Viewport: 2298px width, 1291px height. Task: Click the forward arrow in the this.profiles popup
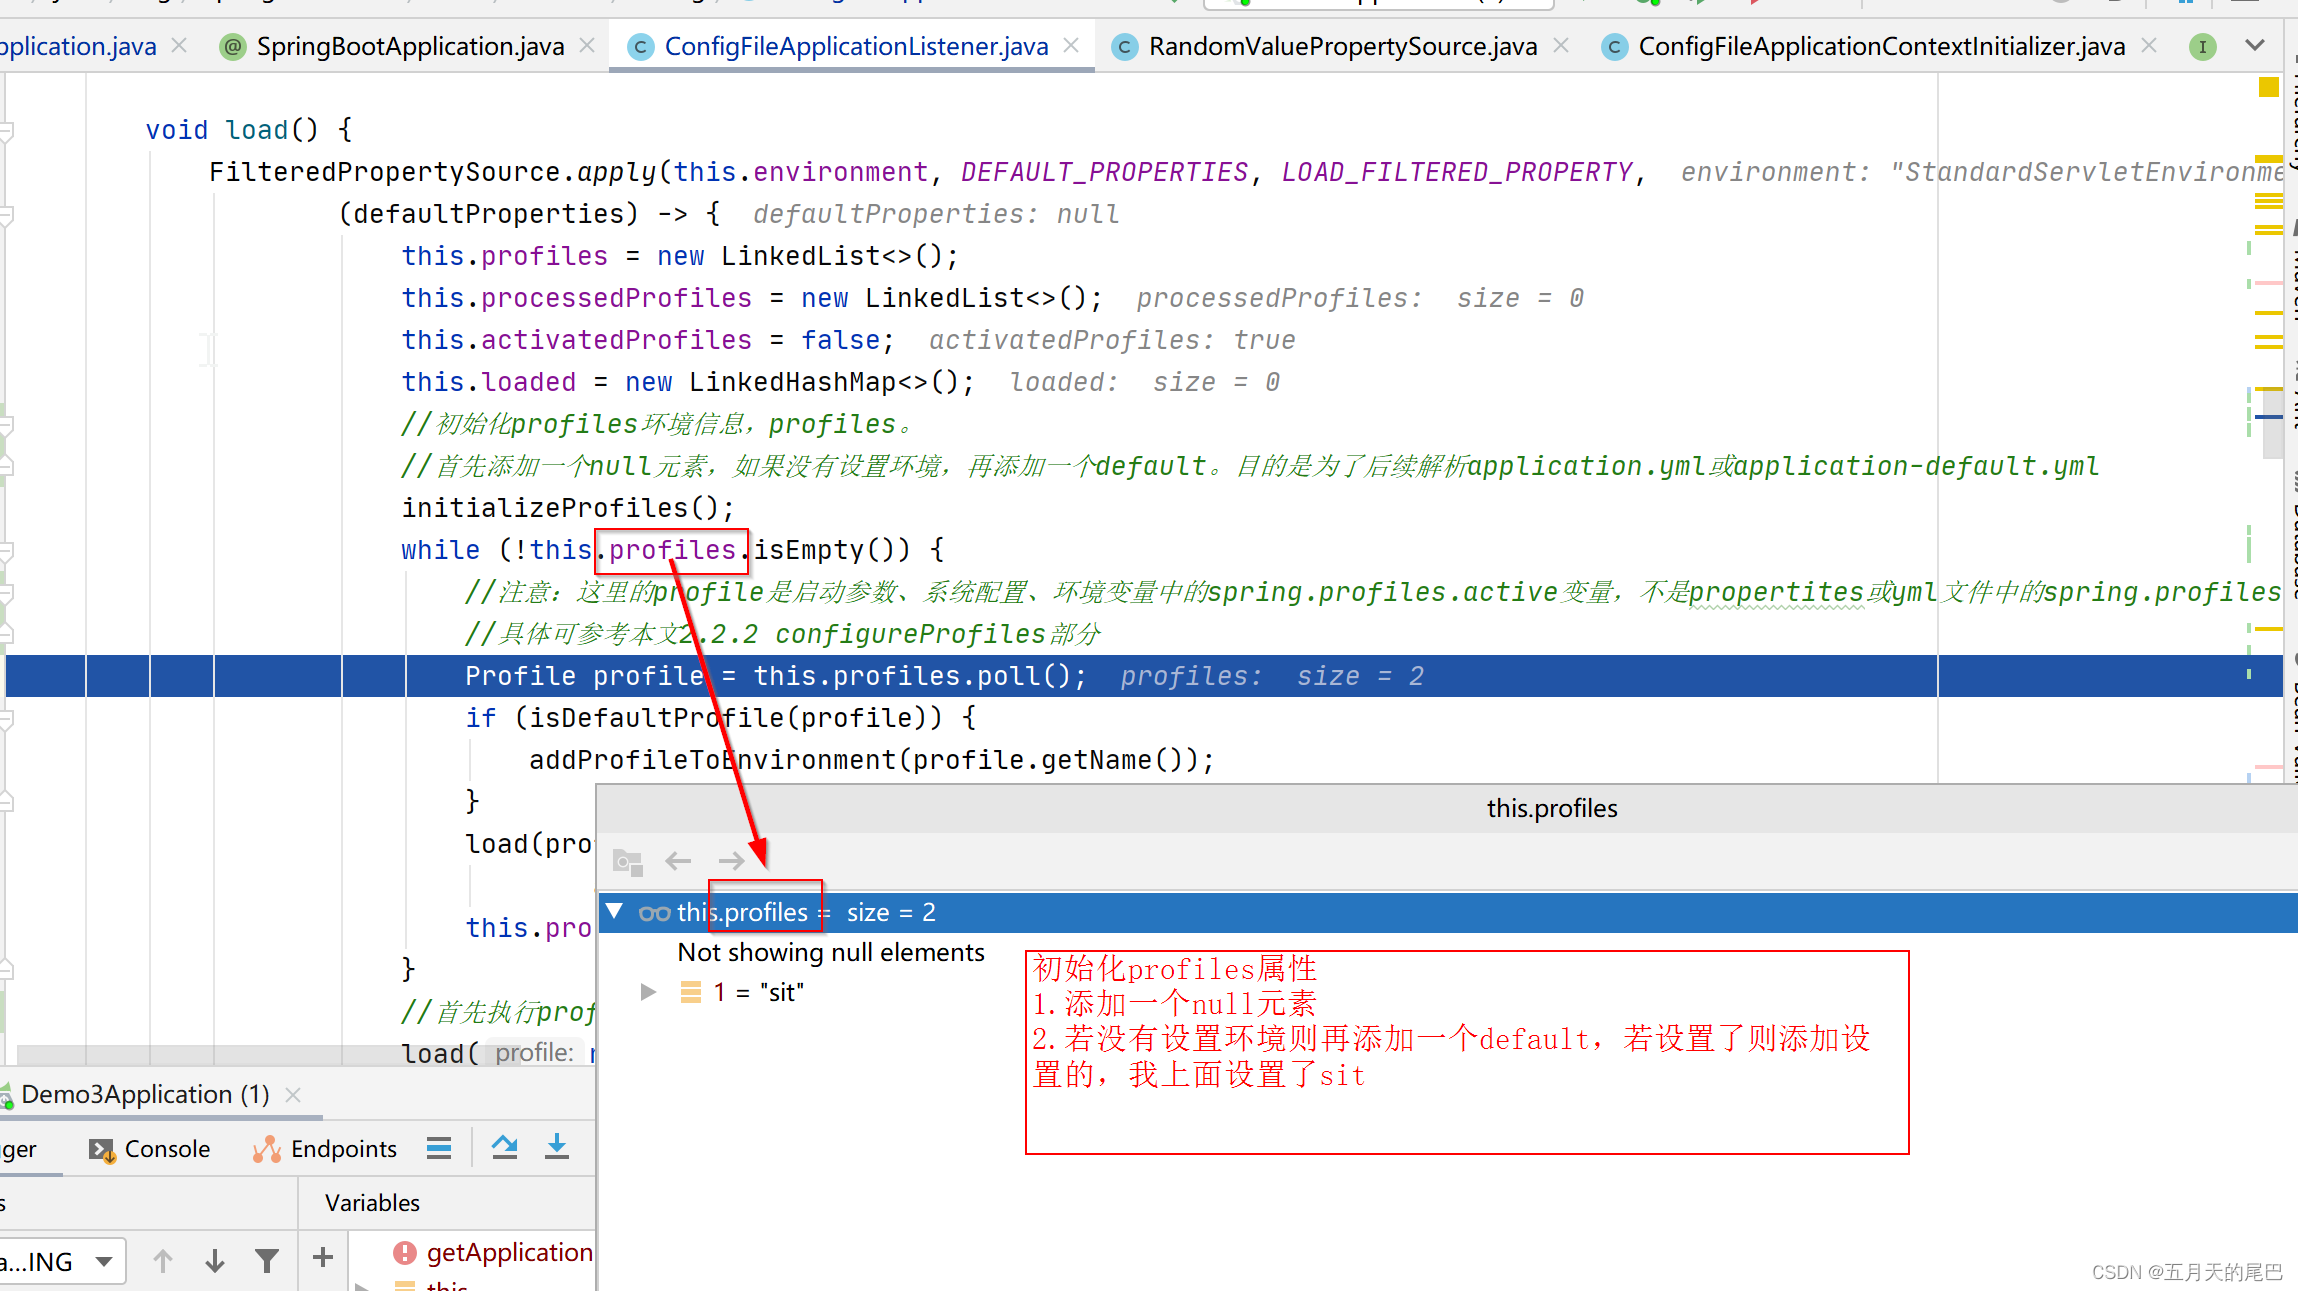coord(731,860)
